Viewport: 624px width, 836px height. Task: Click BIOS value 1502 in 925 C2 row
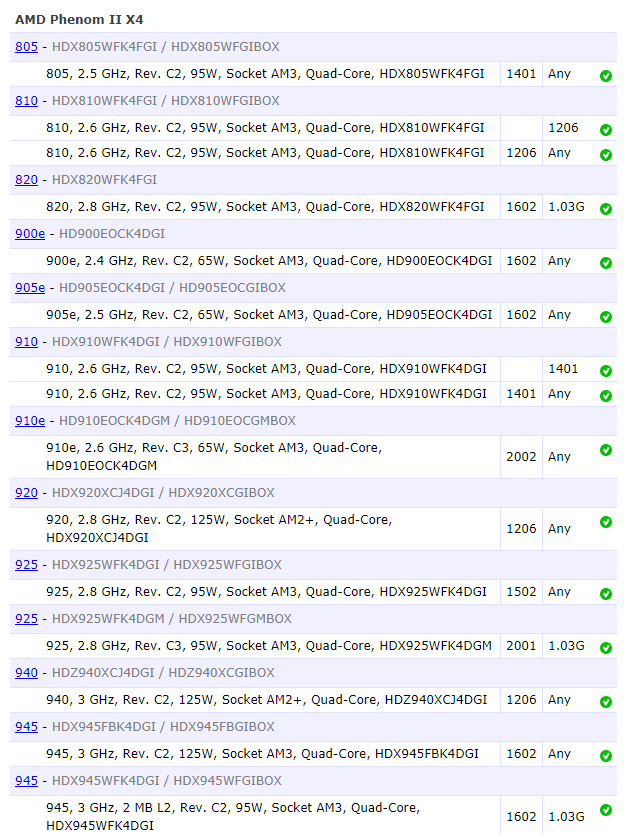(521, 591)
